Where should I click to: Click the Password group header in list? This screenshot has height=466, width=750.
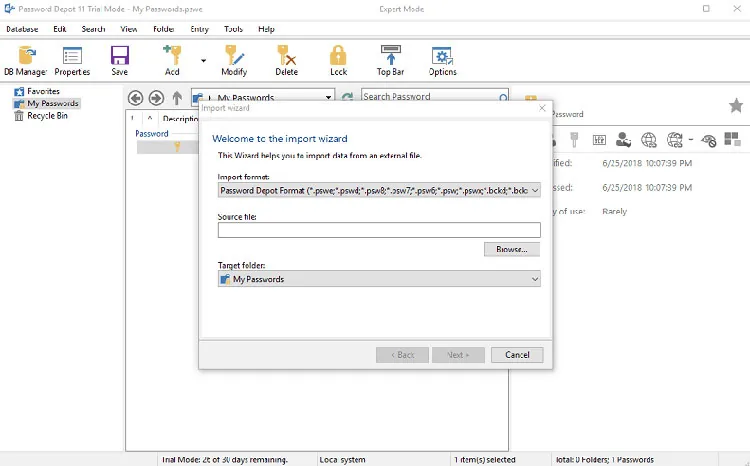click(152, 133)
